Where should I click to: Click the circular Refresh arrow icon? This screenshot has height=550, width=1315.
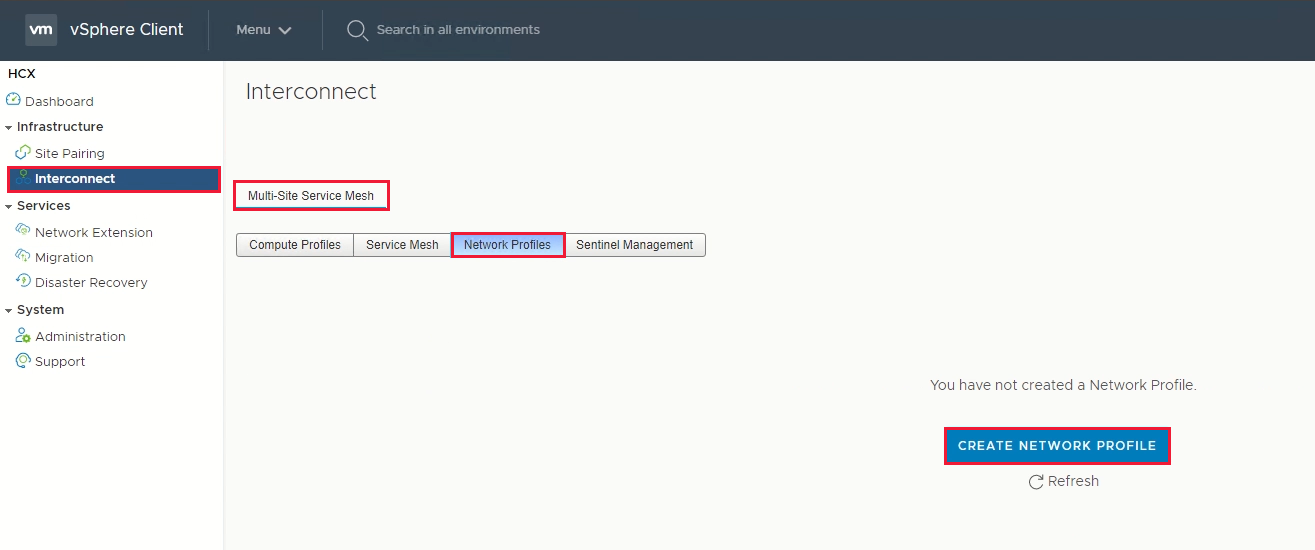pyautogui.click(x=1036, y=482)
